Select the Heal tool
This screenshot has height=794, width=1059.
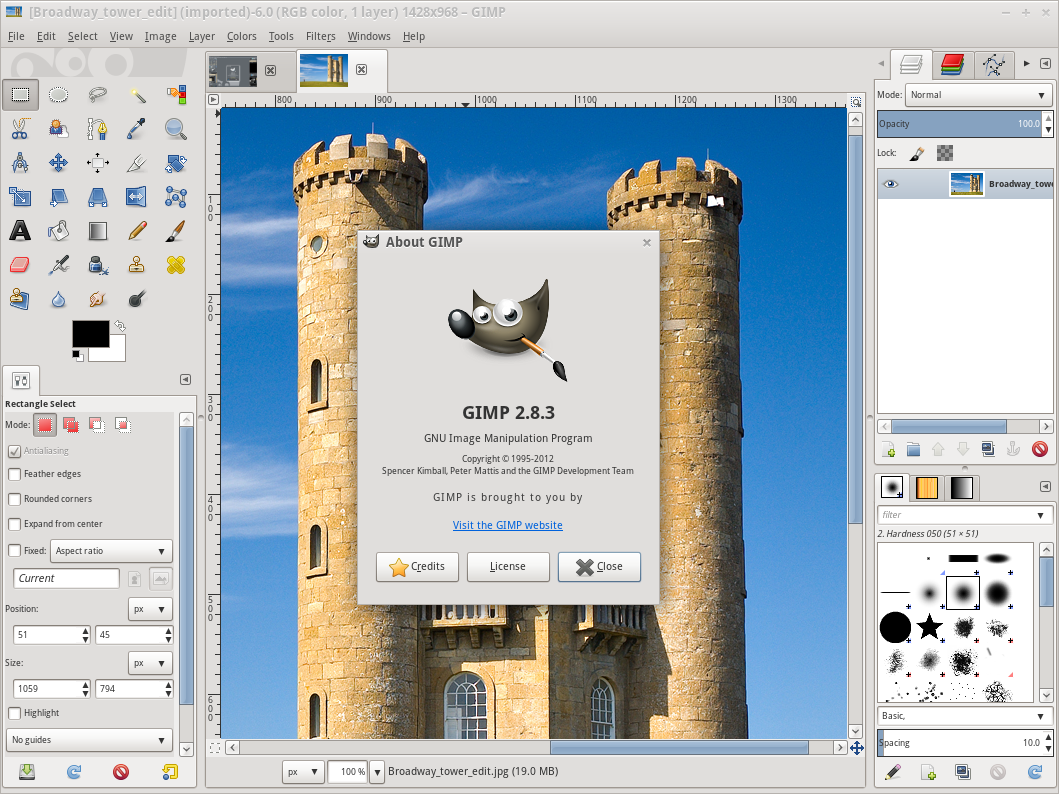click(x=176, y=265)
